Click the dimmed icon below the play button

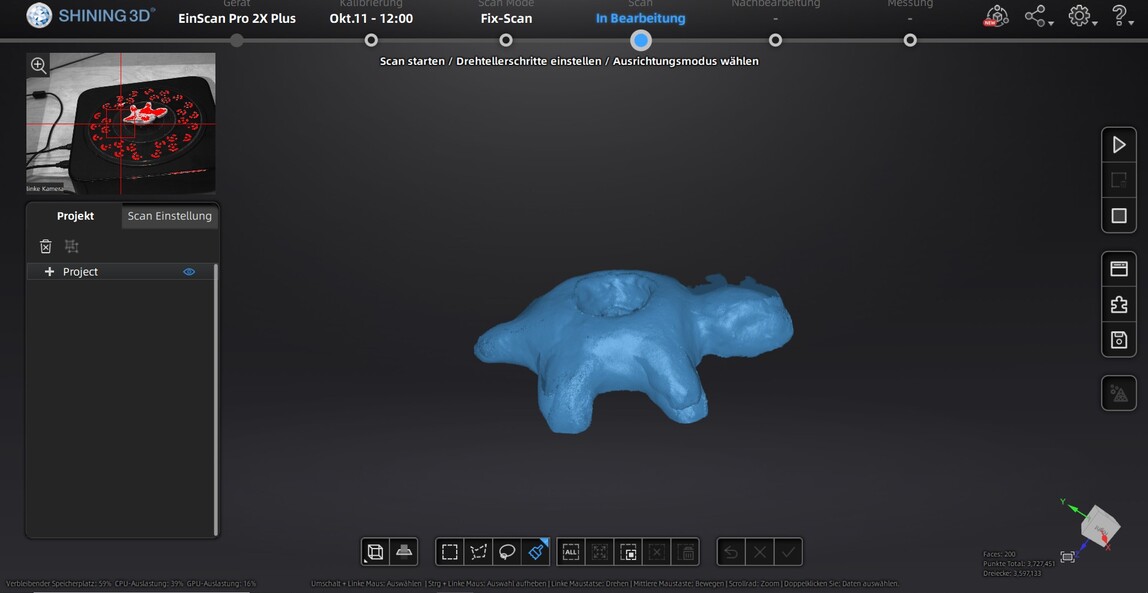(1119, 180)
